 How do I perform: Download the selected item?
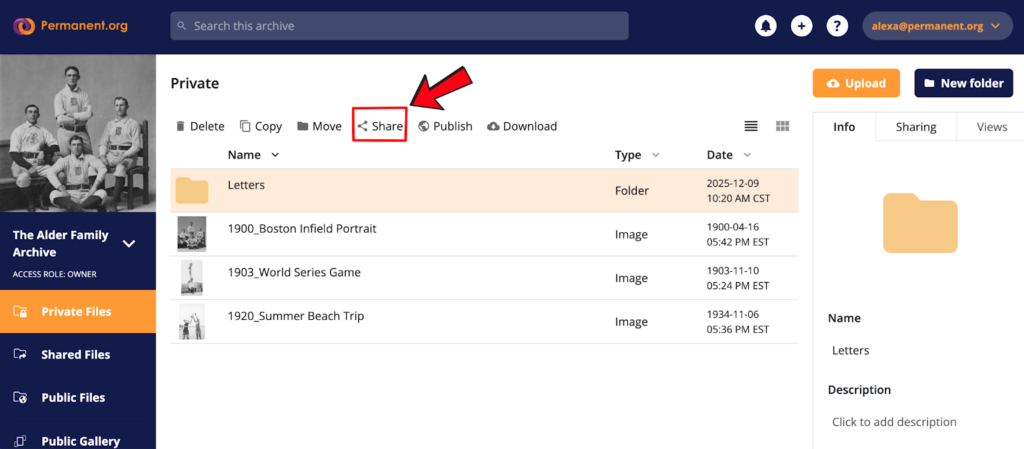point(522,126)
